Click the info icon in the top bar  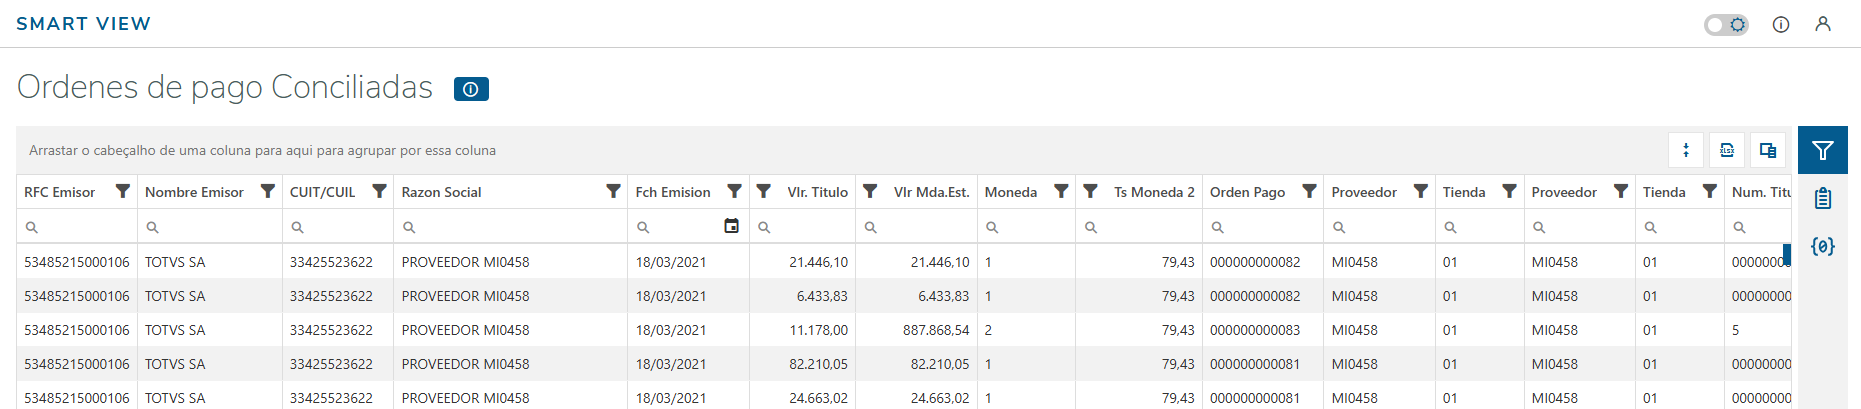tap(1781, 24)
